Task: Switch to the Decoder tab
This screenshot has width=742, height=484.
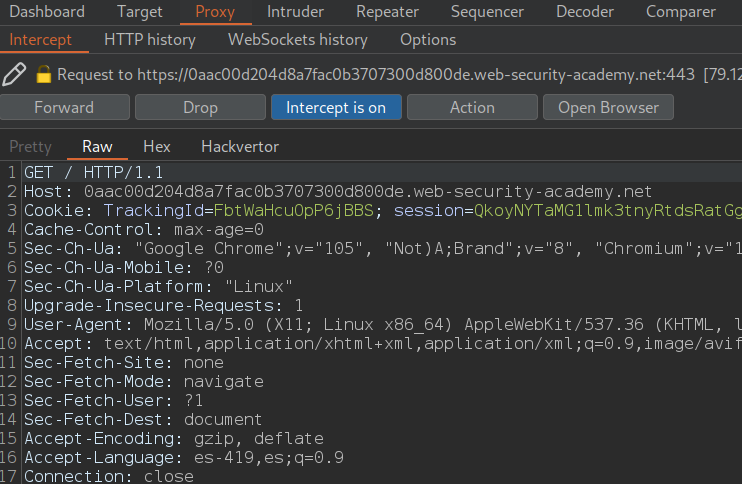Action: tap(585, 12)
